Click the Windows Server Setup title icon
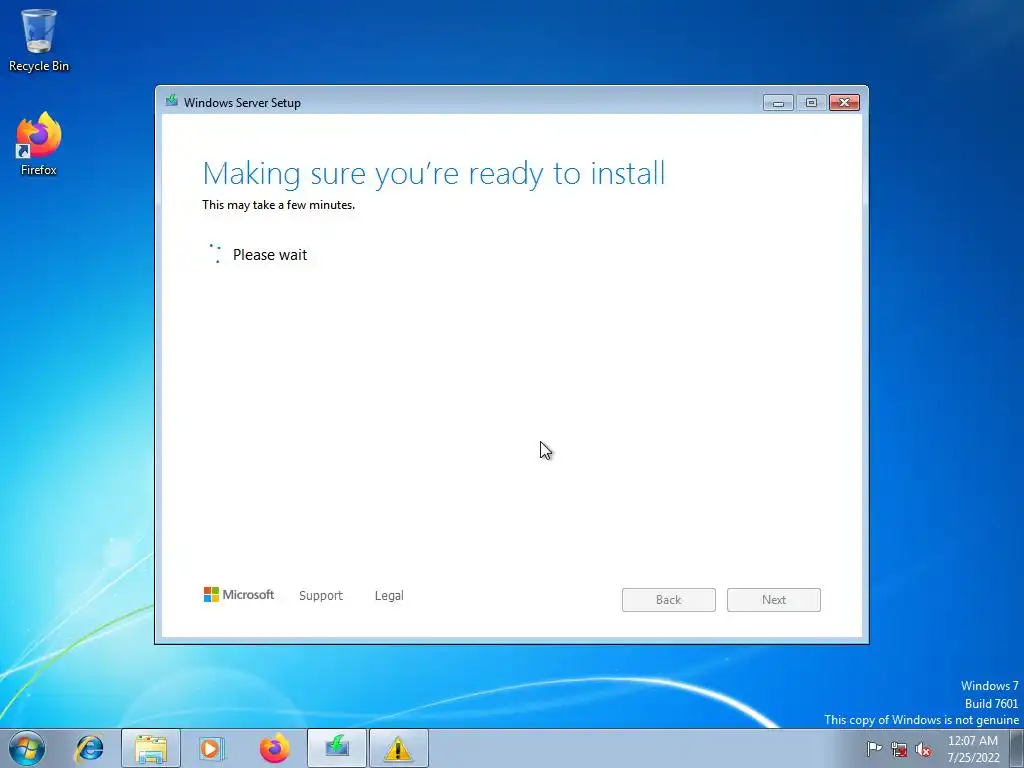1024x768 pixels. tap(172, 101)
